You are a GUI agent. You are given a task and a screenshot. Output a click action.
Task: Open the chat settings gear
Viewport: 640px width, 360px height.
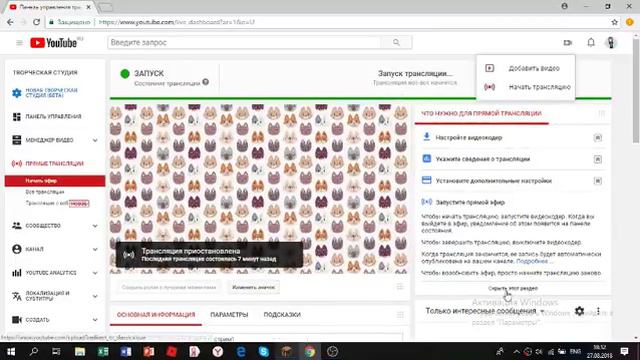pyautogui.click(x=579, y=311)
